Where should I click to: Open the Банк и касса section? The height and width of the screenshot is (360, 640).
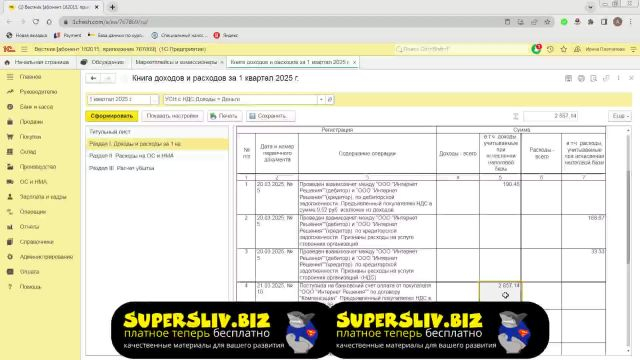36,107
